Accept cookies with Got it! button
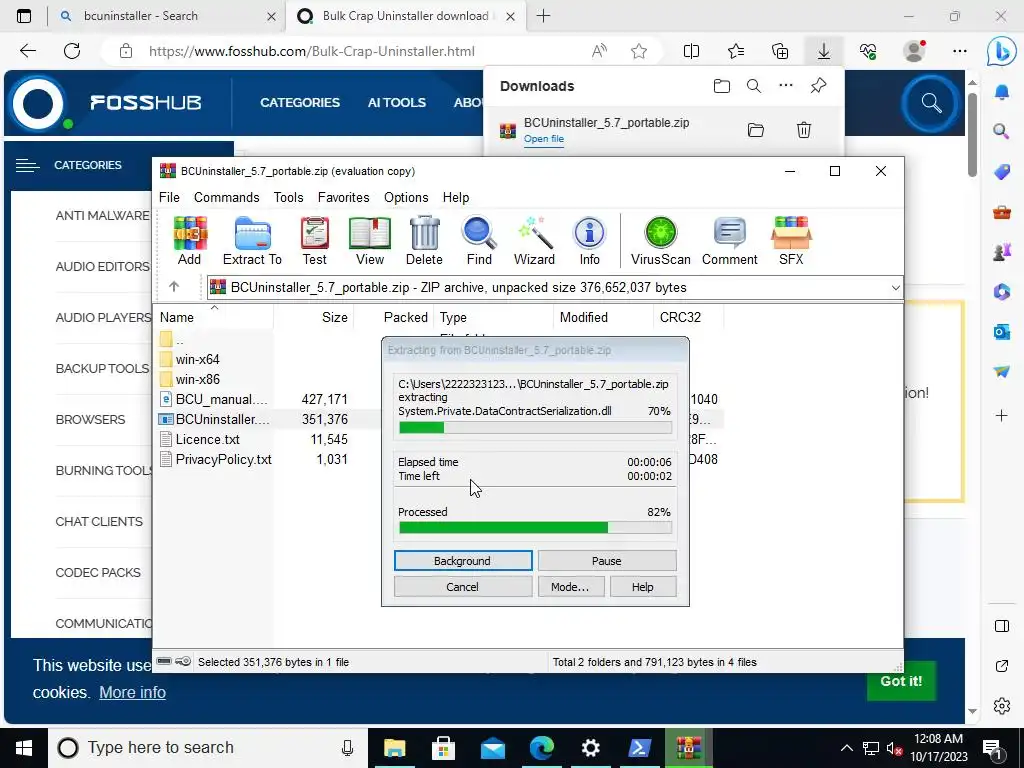 (x=901, y=680)
